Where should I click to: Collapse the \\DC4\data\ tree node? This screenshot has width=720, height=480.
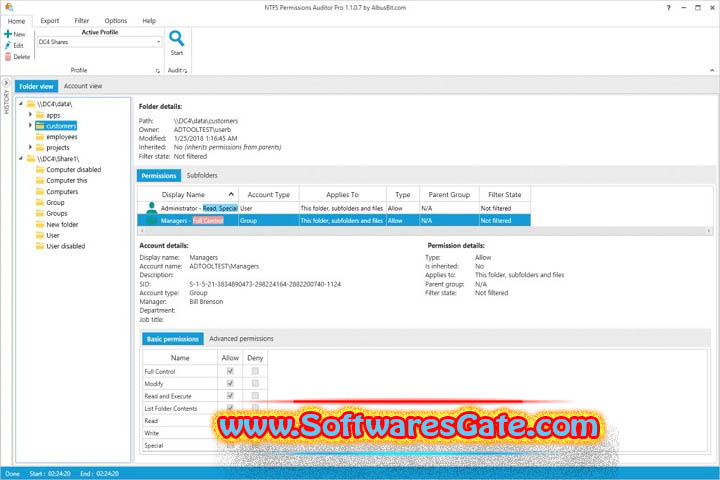tap(21, 104)
